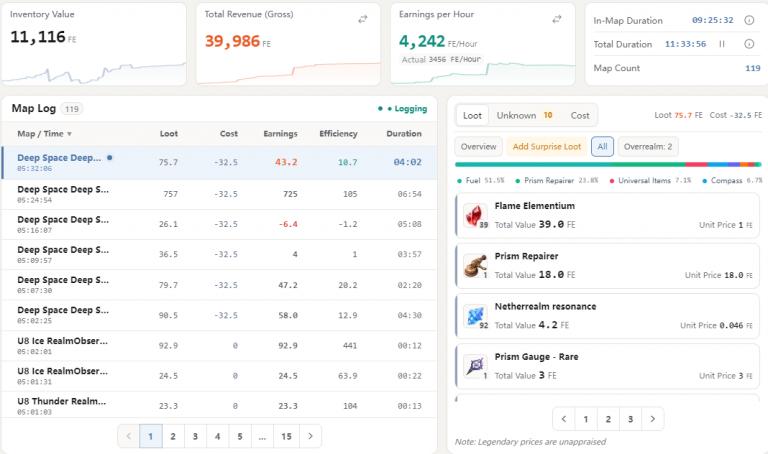Click the Inventory Value trend chart
The width and height of the screenshot is (768, 454).
(94, 73)
